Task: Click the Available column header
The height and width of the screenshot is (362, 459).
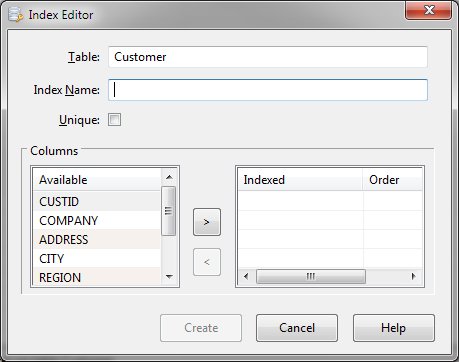Action: (97, 180)
